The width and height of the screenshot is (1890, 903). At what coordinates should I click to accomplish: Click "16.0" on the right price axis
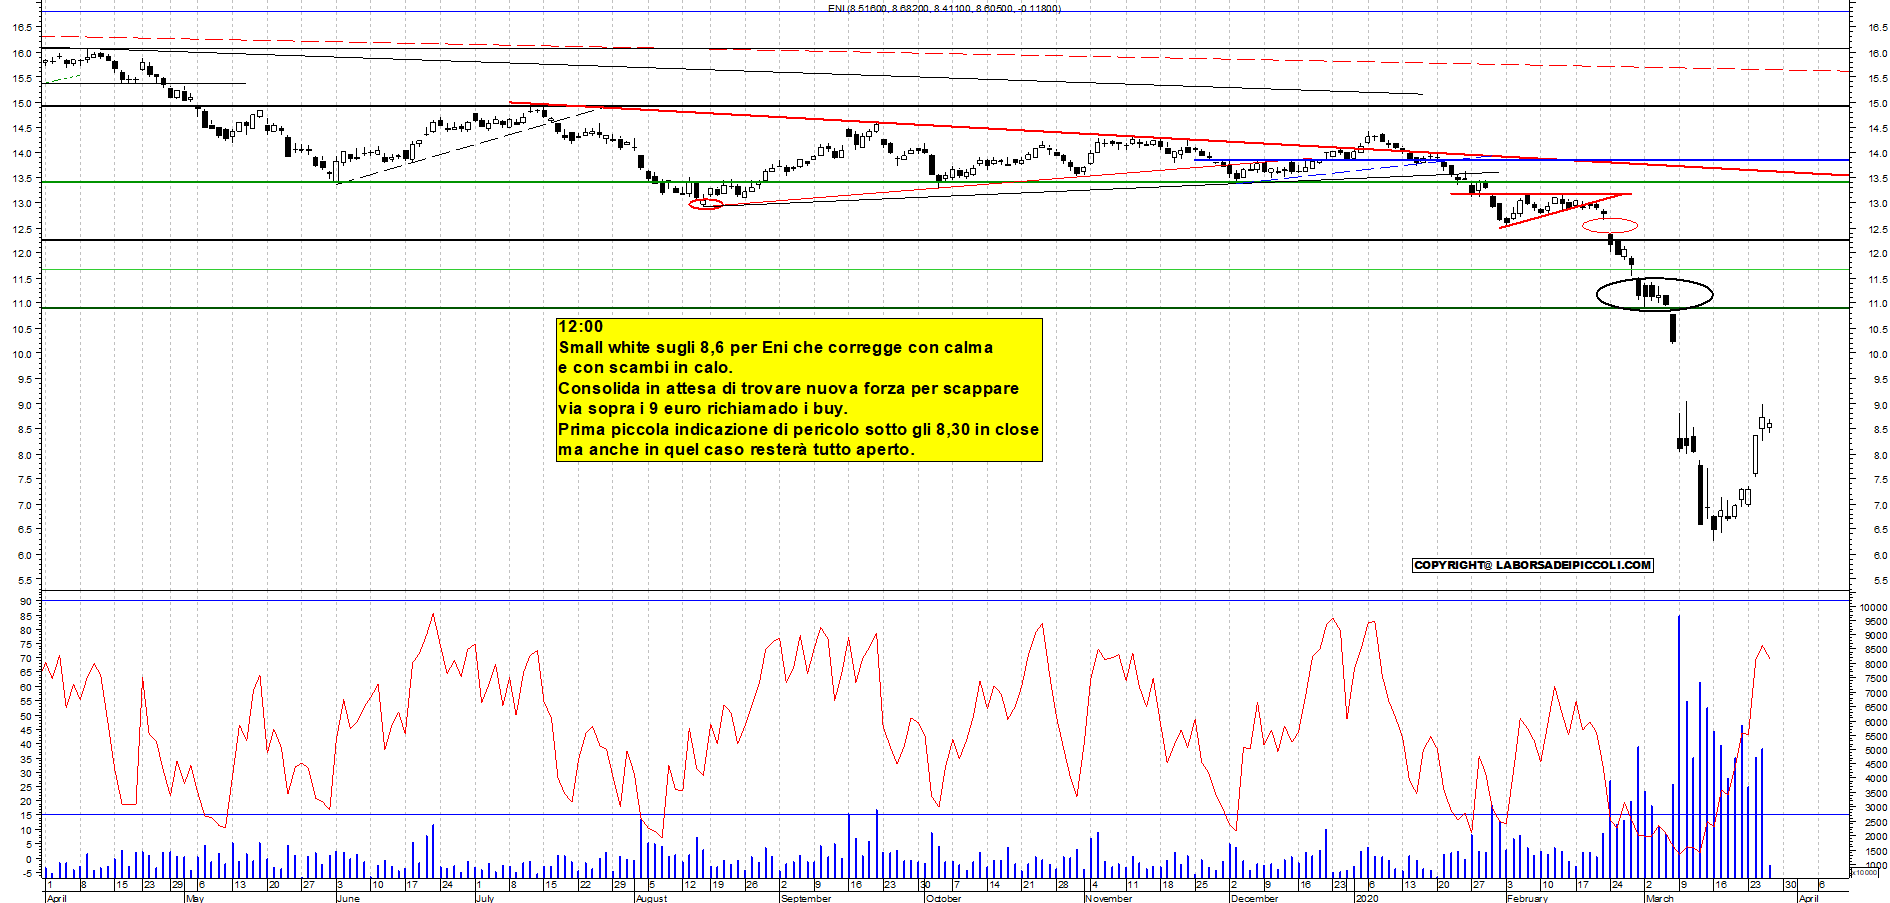tap(1877, 54)
